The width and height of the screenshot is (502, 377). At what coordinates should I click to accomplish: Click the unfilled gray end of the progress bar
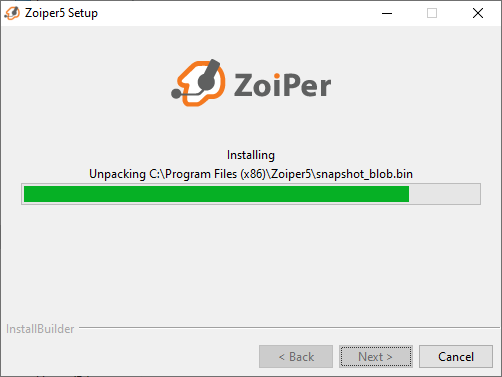(444, 194)
